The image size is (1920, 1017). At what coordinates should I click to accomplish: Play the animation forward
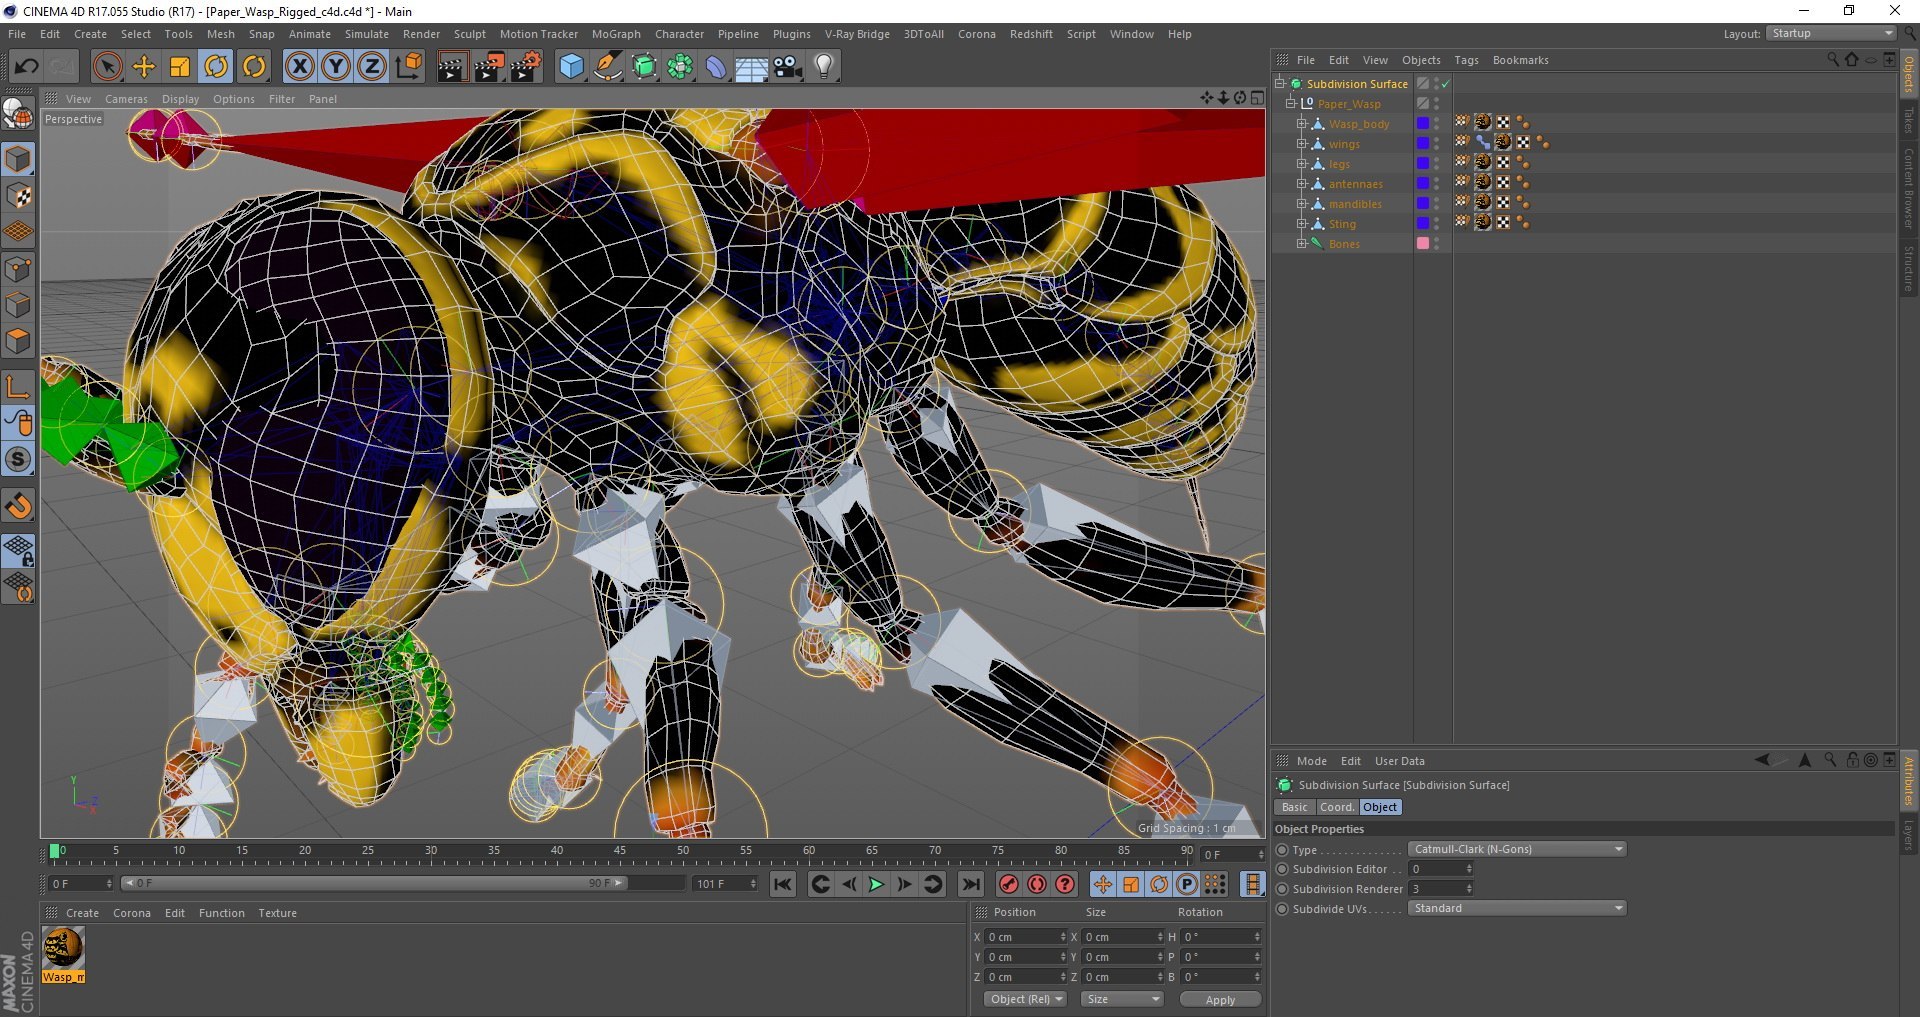(x=876, y=884)
